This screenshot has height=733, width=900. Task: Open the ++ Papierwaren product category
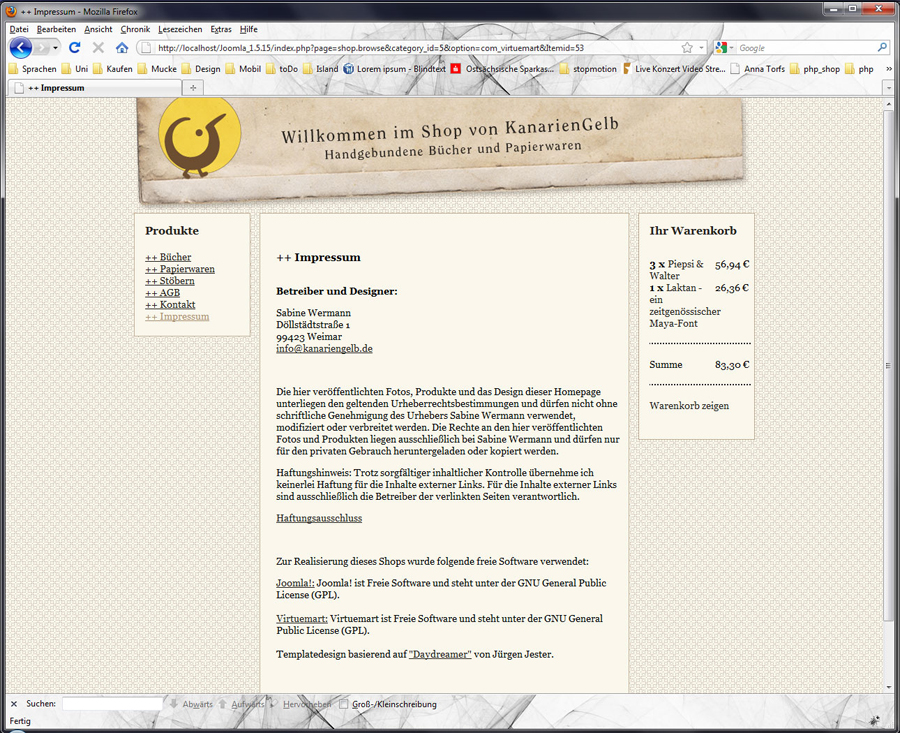click(x=180, y=269)
